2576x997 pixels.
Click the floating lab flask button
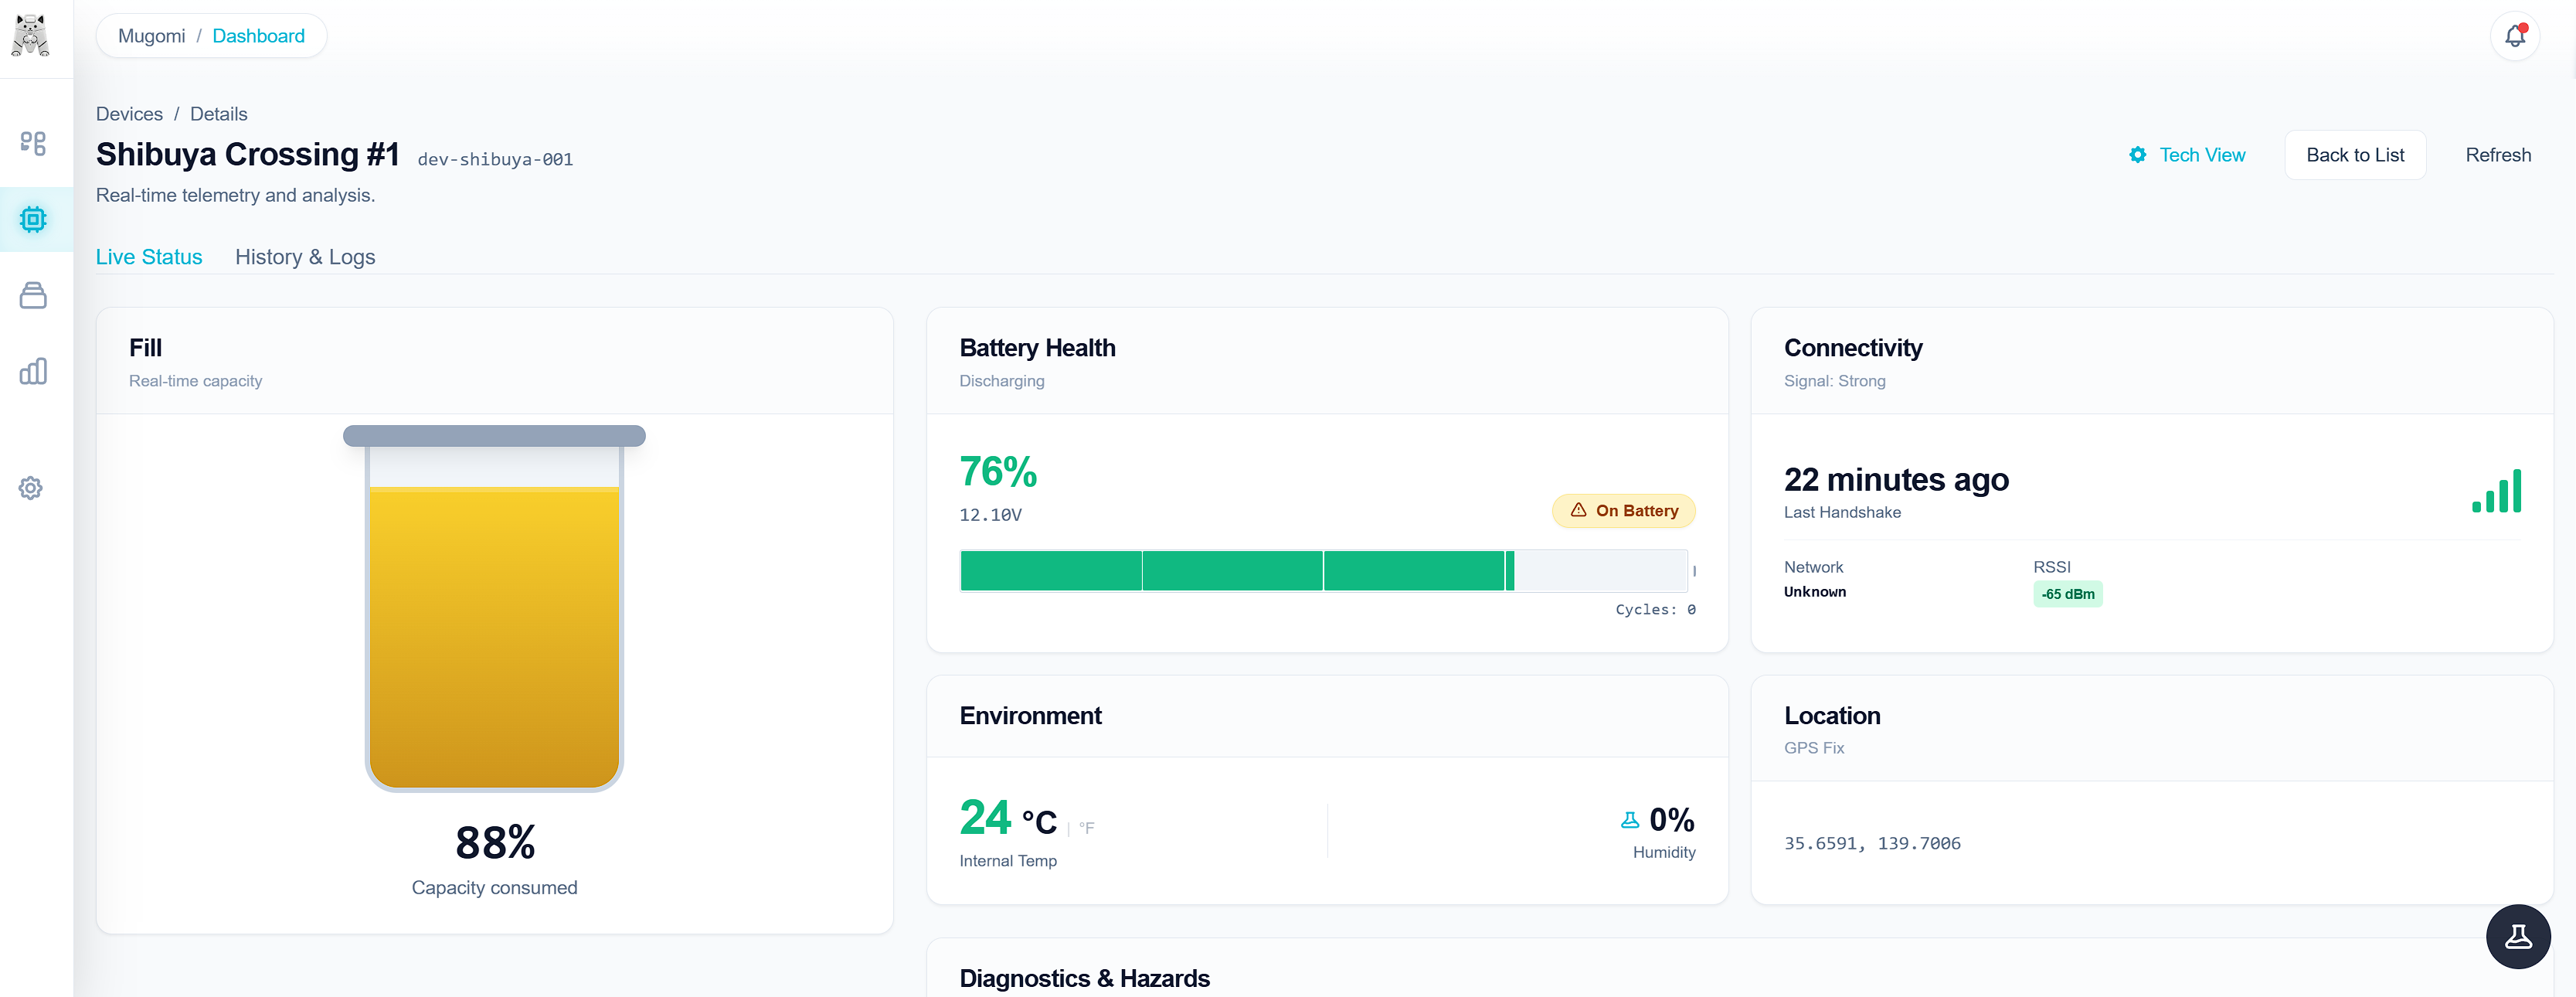click(x=2518, y=936)
